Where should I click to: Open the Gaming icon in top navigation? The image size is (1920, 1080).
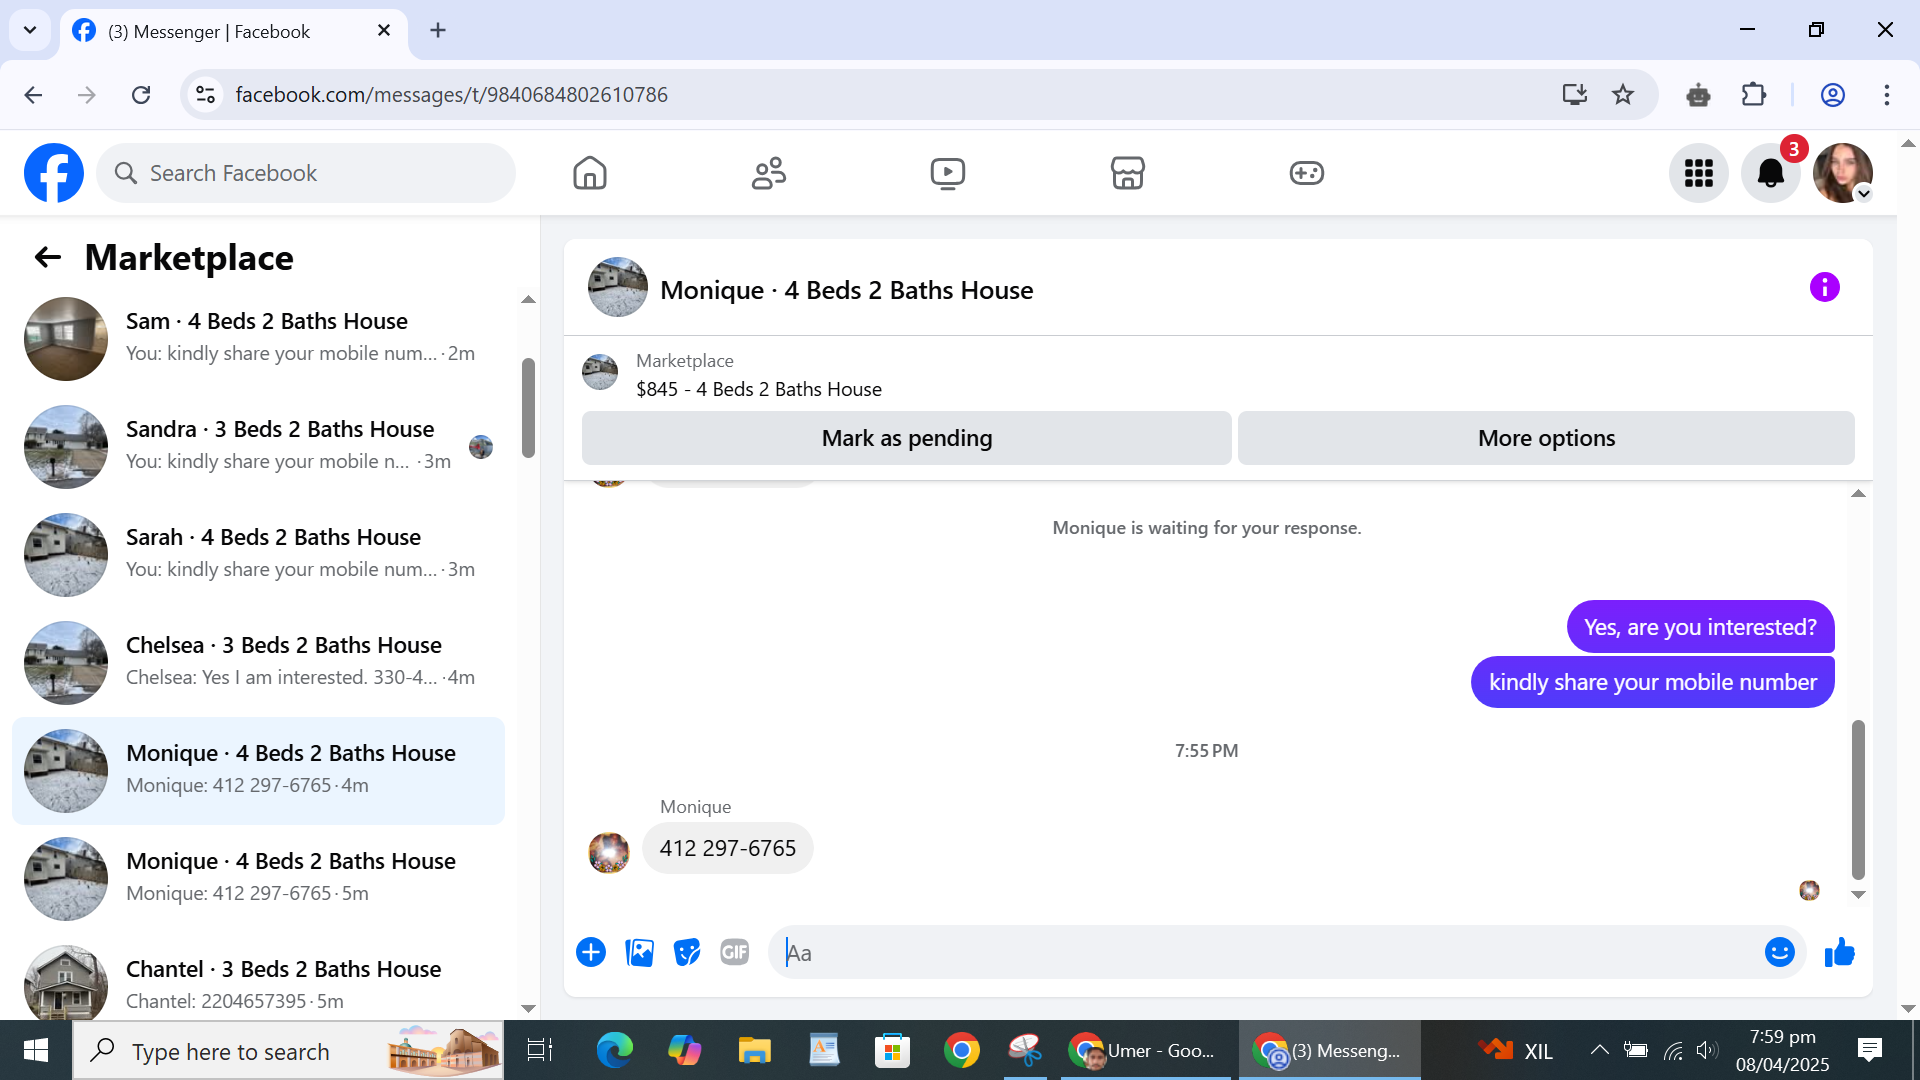coord(1306,173)
